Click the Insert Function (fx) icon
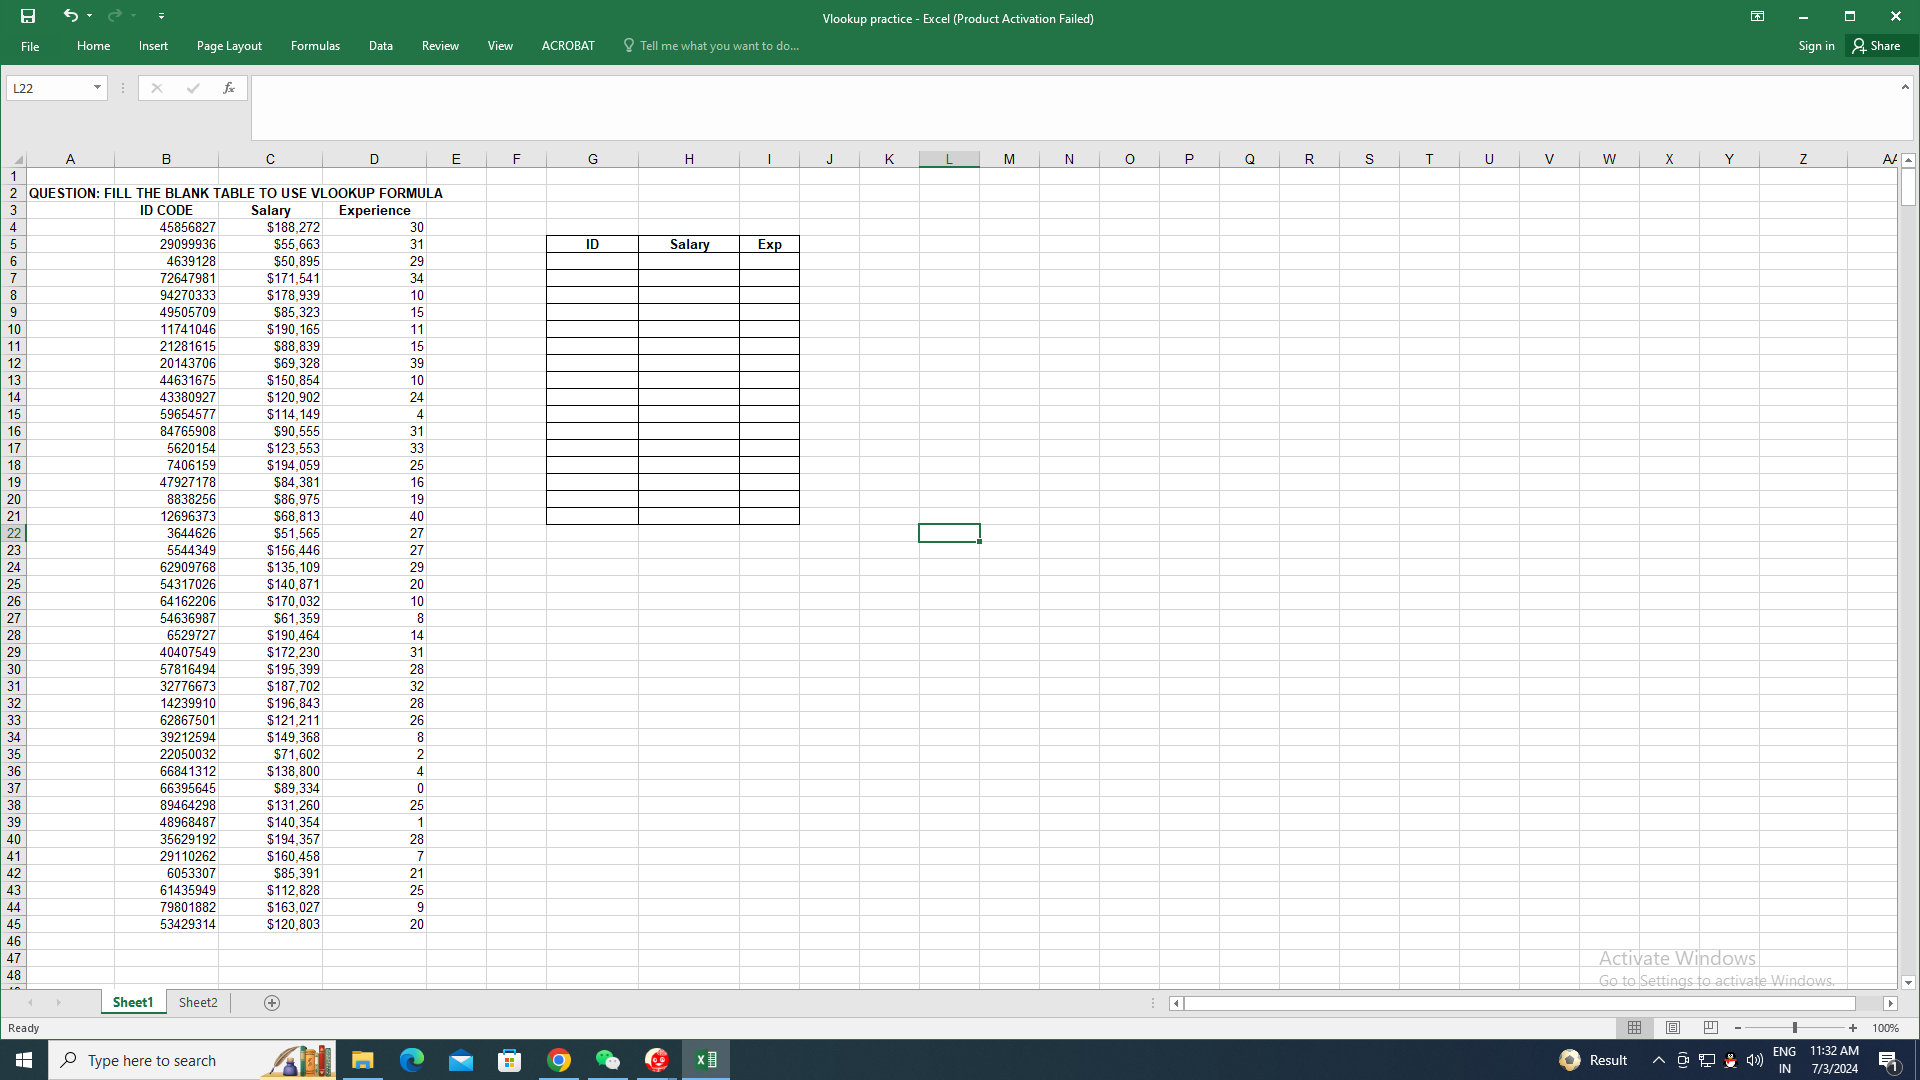1920x1080 pixels. tap(229, 88)
